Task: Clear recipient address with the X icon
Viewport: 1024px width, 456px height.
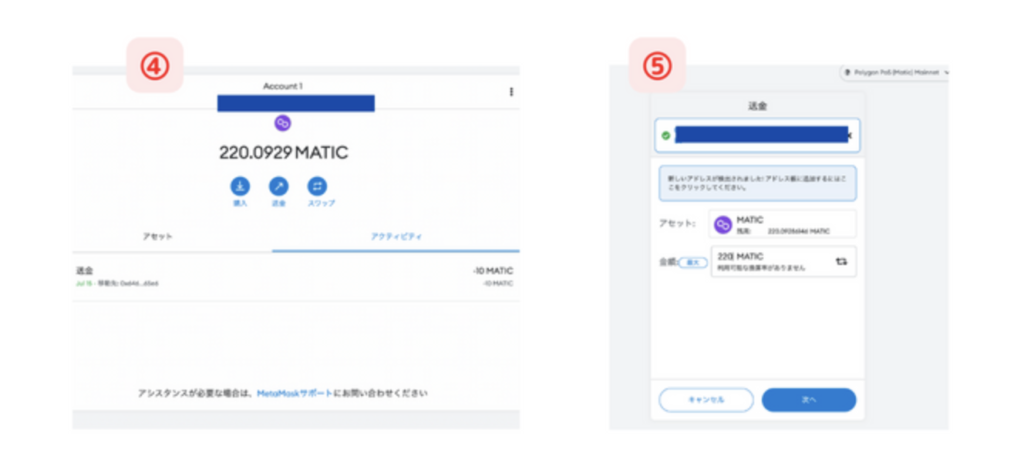Action: (849, 134)
